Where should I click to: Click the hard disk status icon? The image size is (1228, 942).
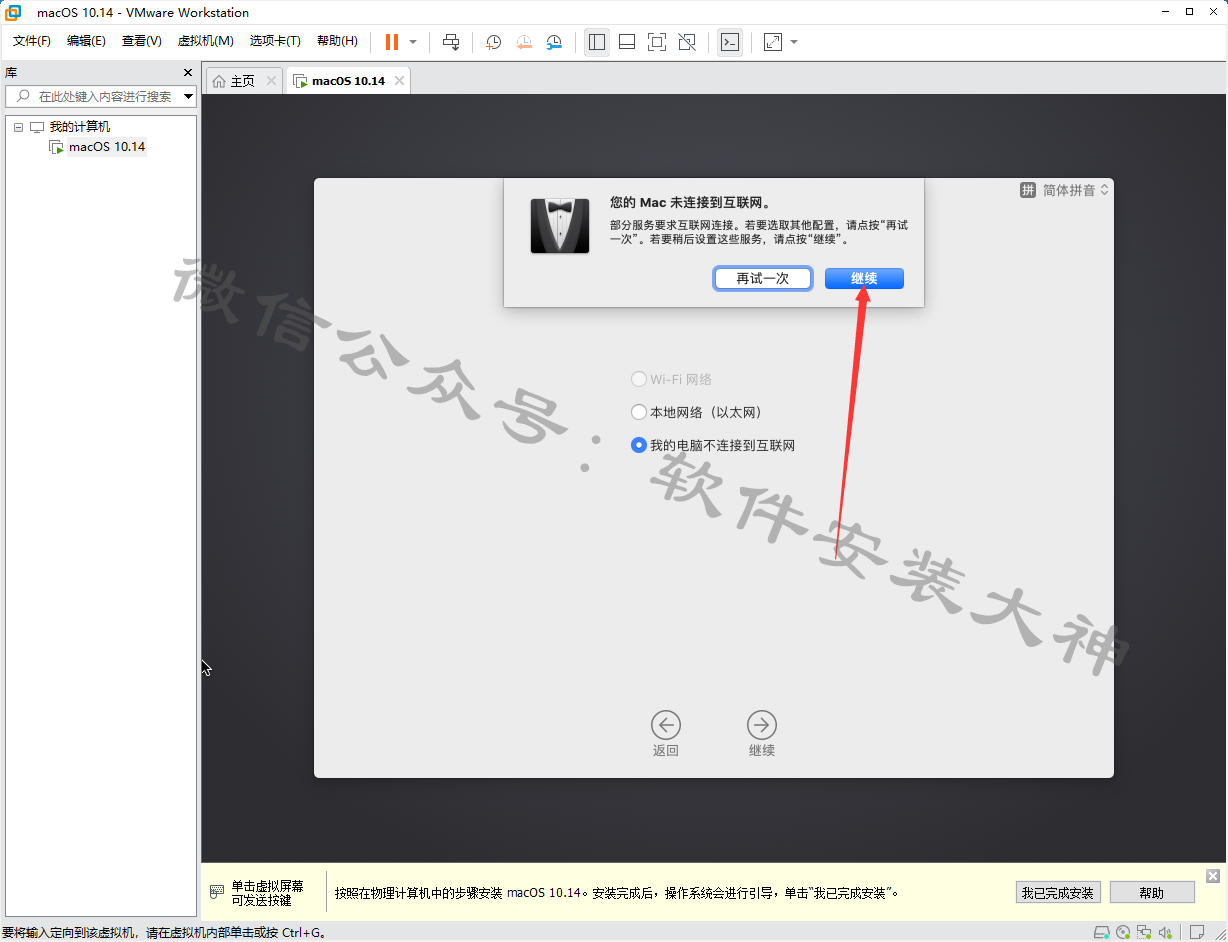point(1101,932)
